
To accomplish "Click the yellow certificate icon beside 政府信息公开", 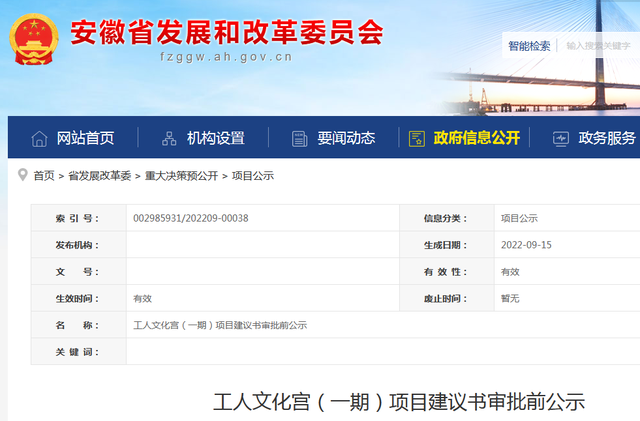I will pos(417,139).
